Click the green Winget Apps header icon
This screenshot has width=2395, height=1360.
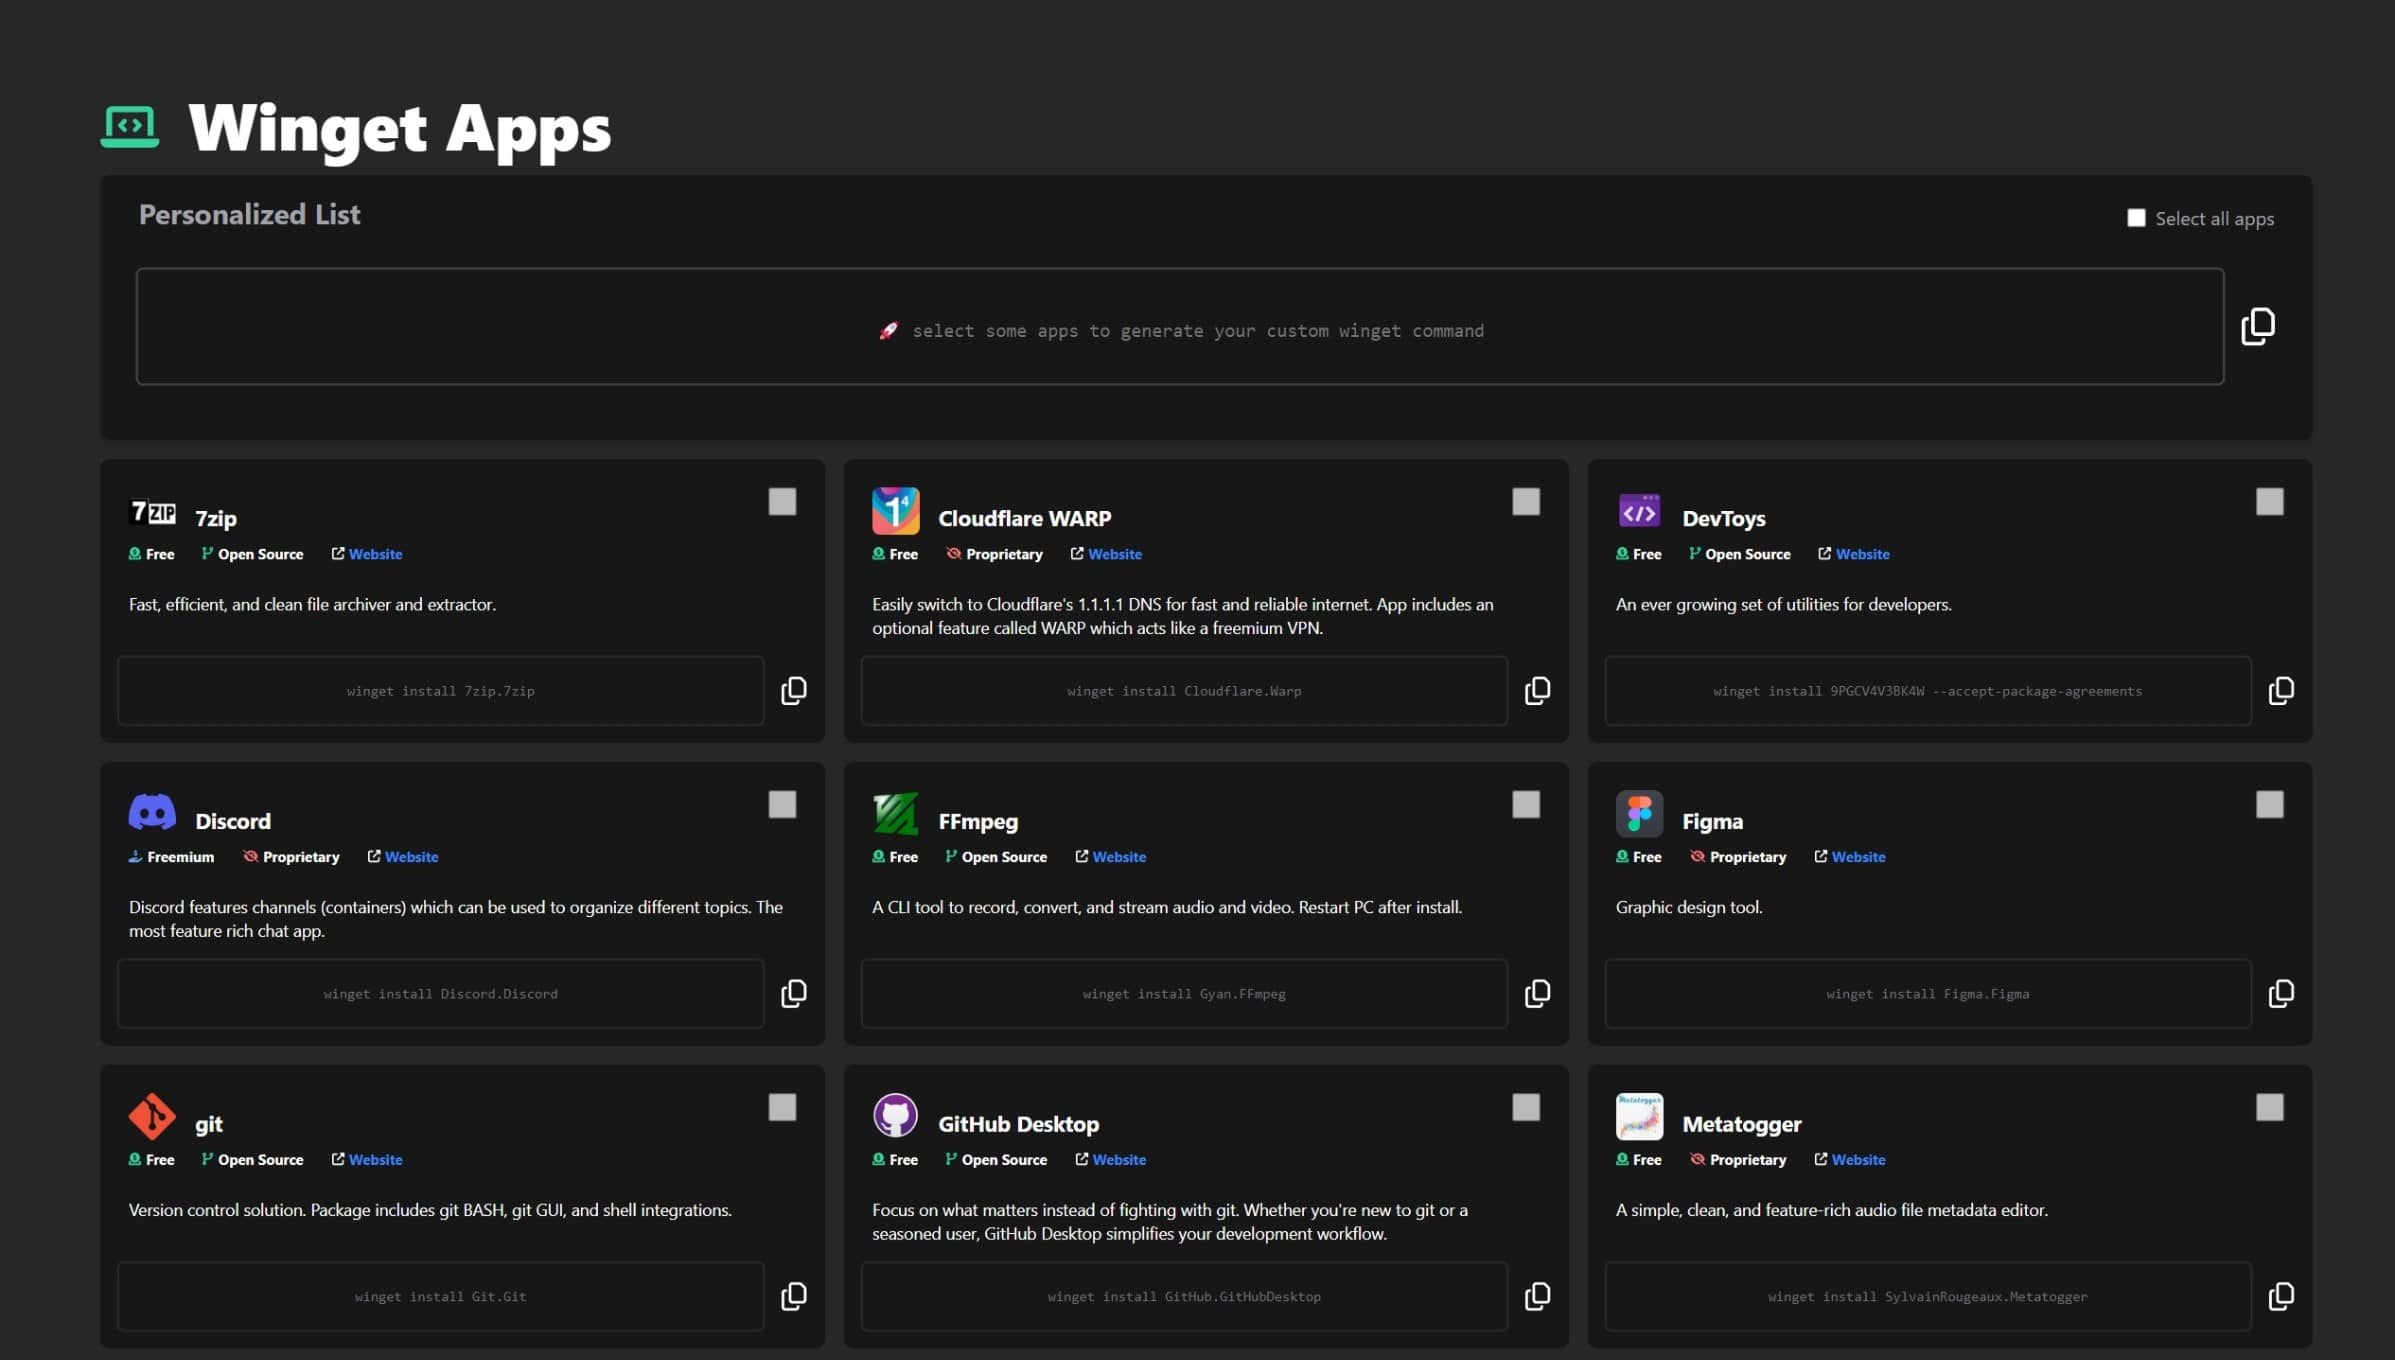click(x=130, y=127)
